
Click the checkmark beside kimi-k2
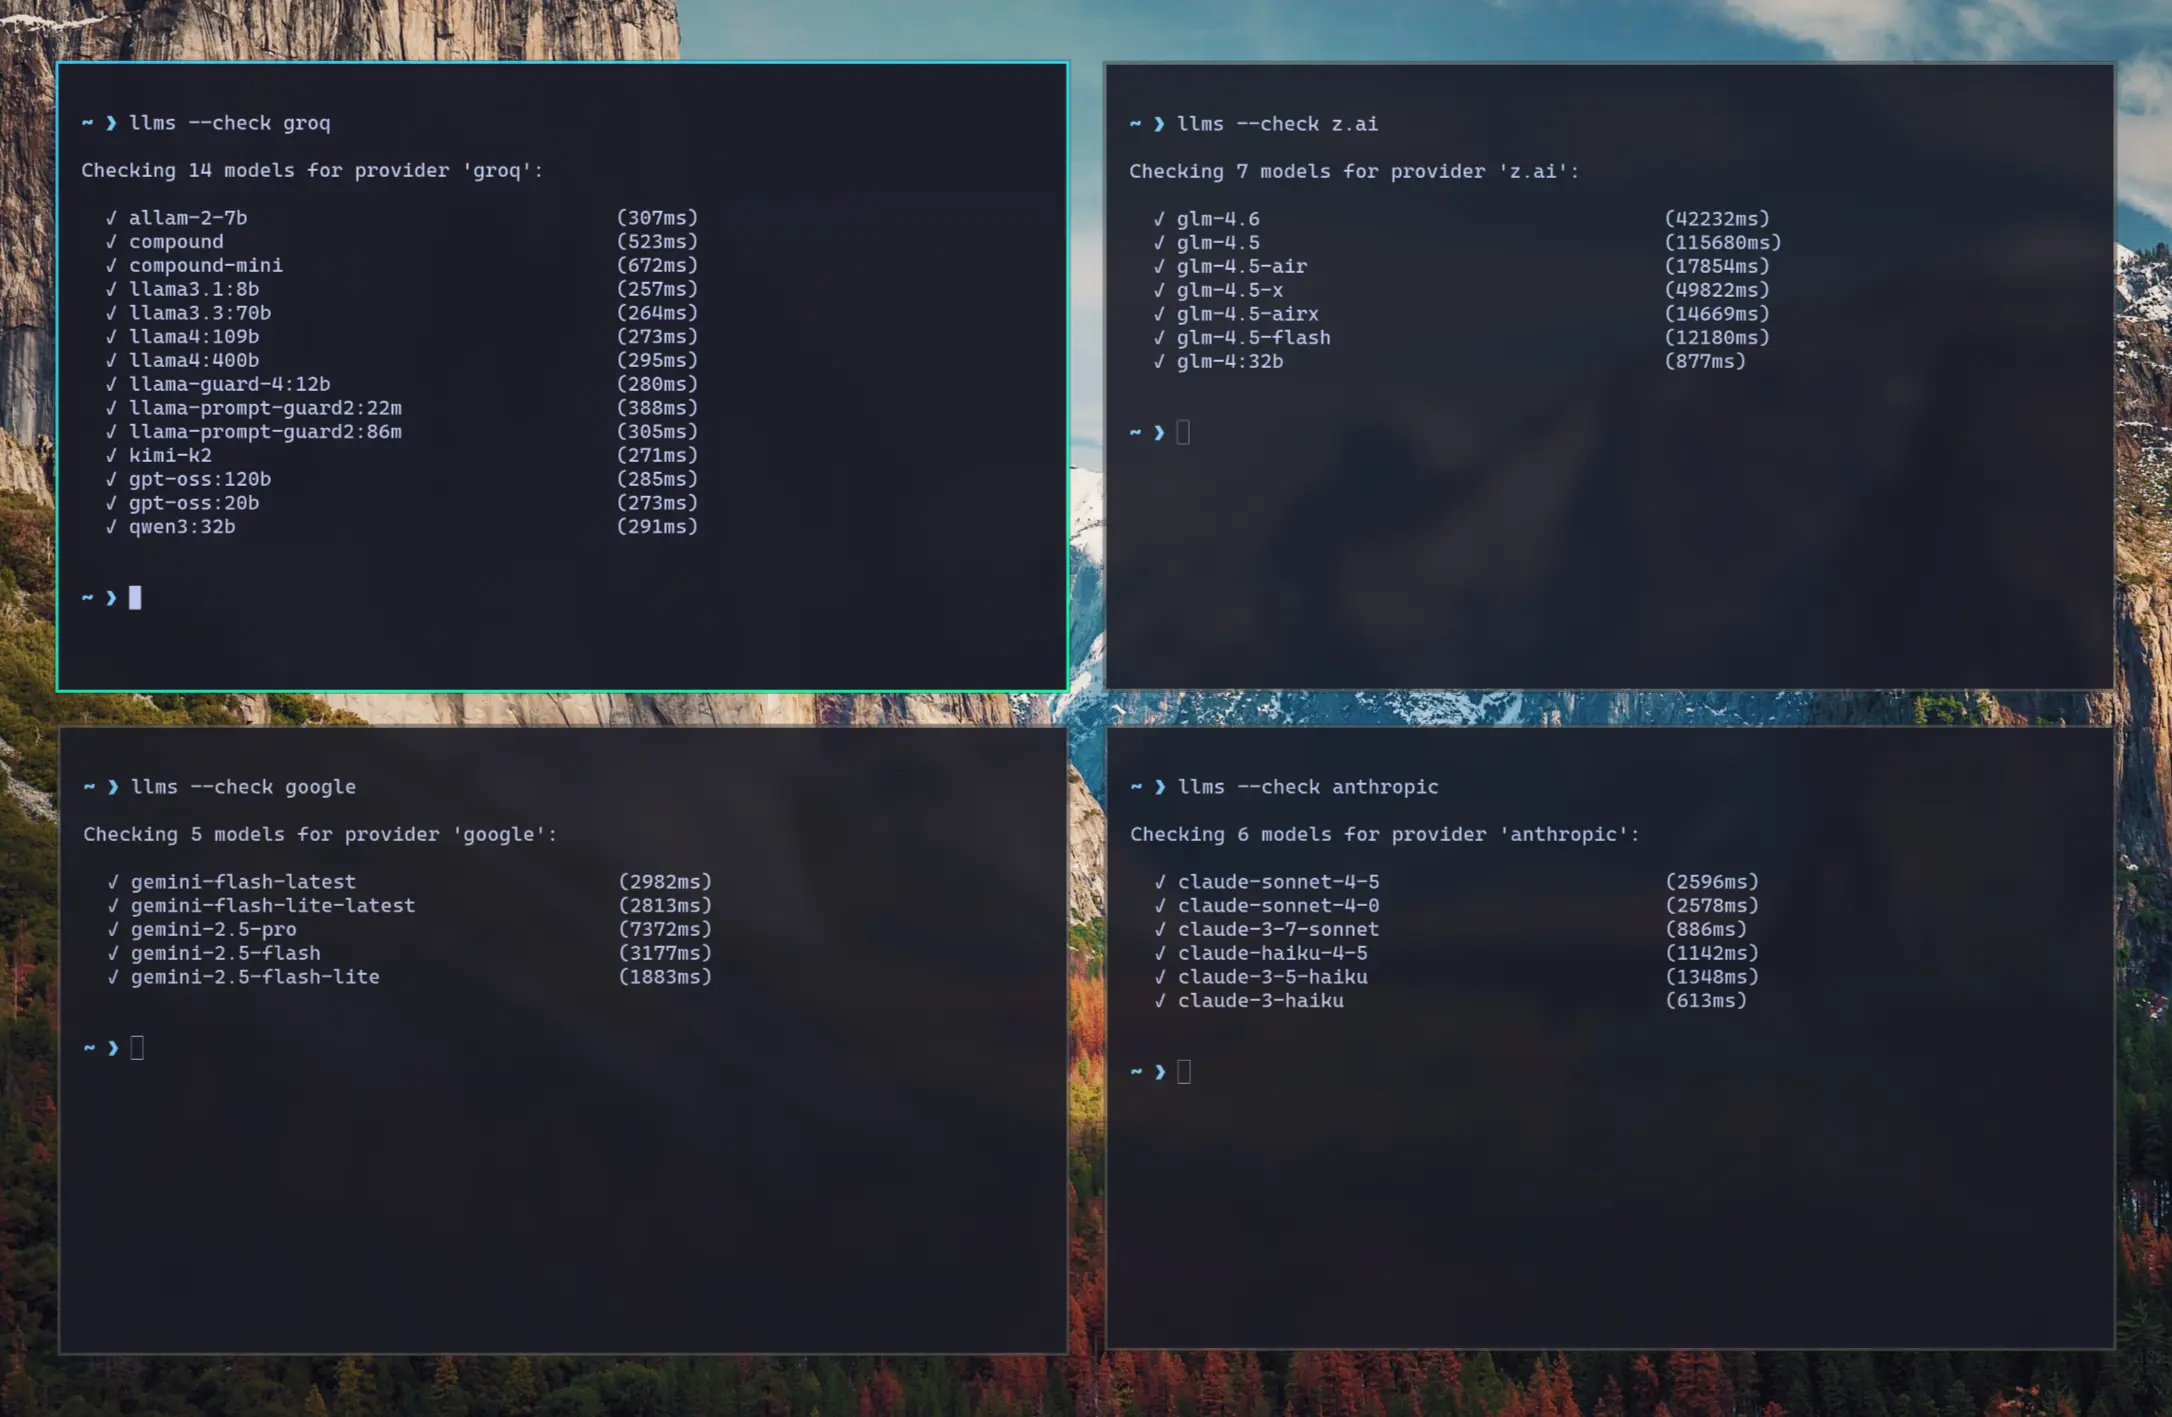[x=113, y=455]
